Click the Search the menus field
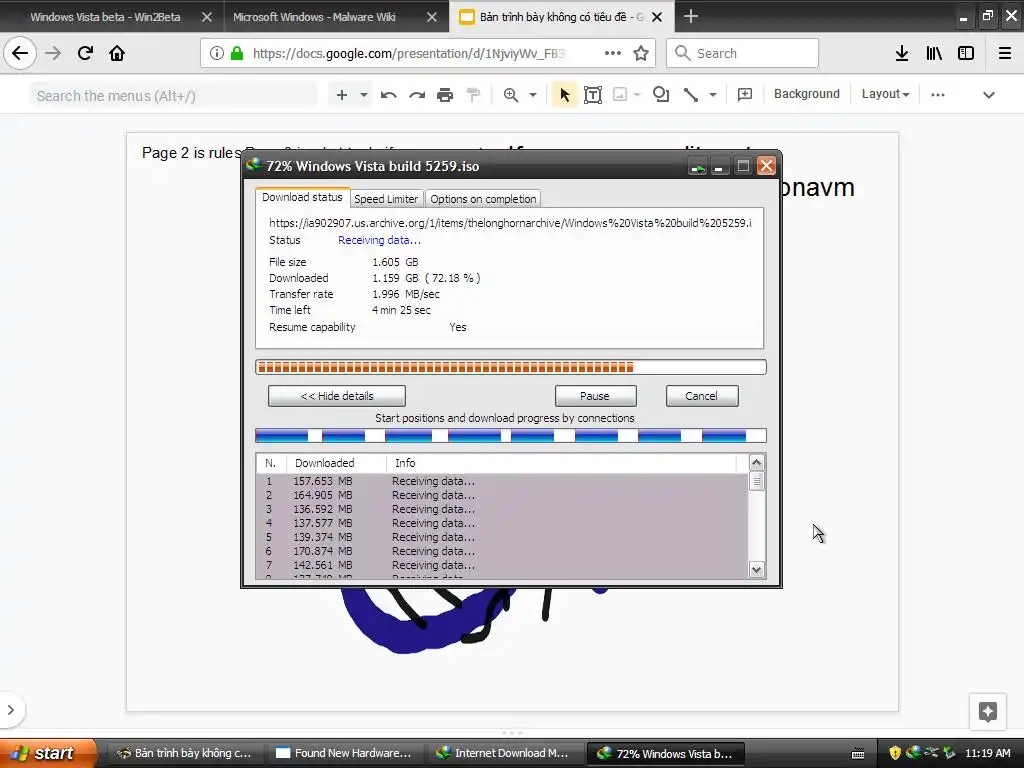Screen dimensions: 1024x768 tap(173, 96)
